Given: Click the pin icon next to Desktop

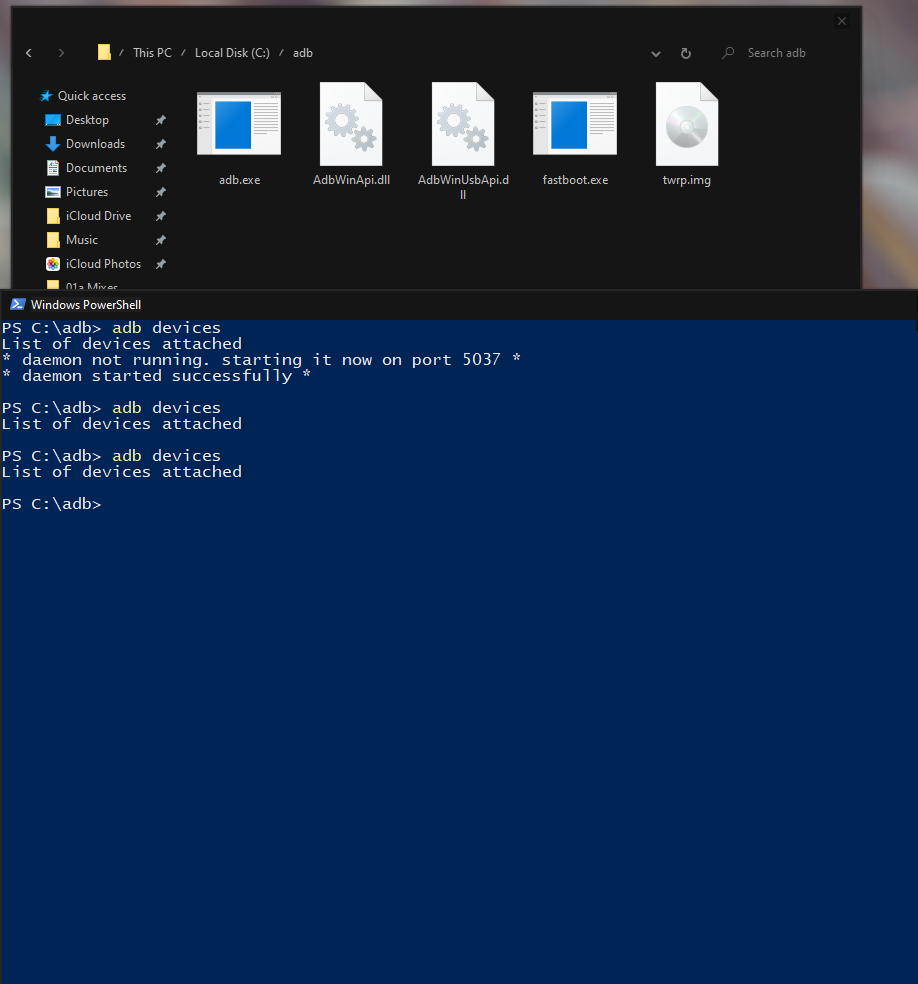Looking at the screenshot, I should coord(161,120).
